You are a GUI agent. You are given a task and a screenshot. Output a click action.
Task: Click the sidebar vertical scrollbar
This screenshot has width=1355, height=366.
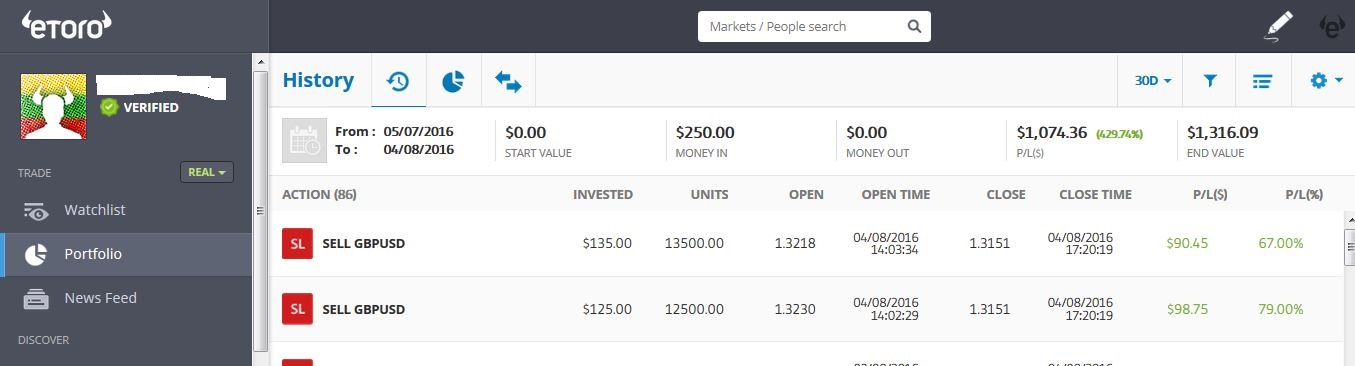(261, 208)
